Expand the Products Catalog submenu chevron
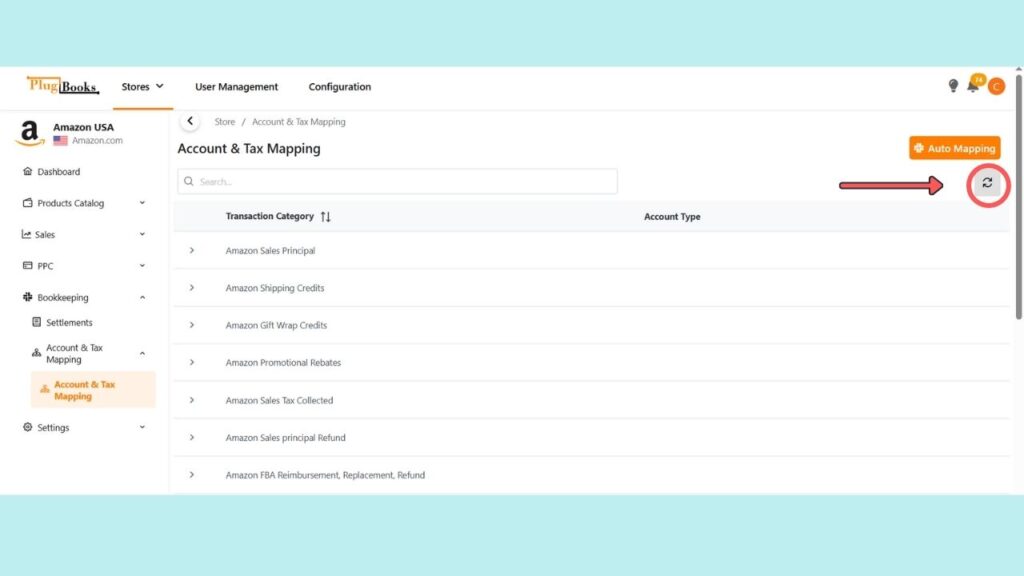The image size is (1024, 576). point(142,202)
